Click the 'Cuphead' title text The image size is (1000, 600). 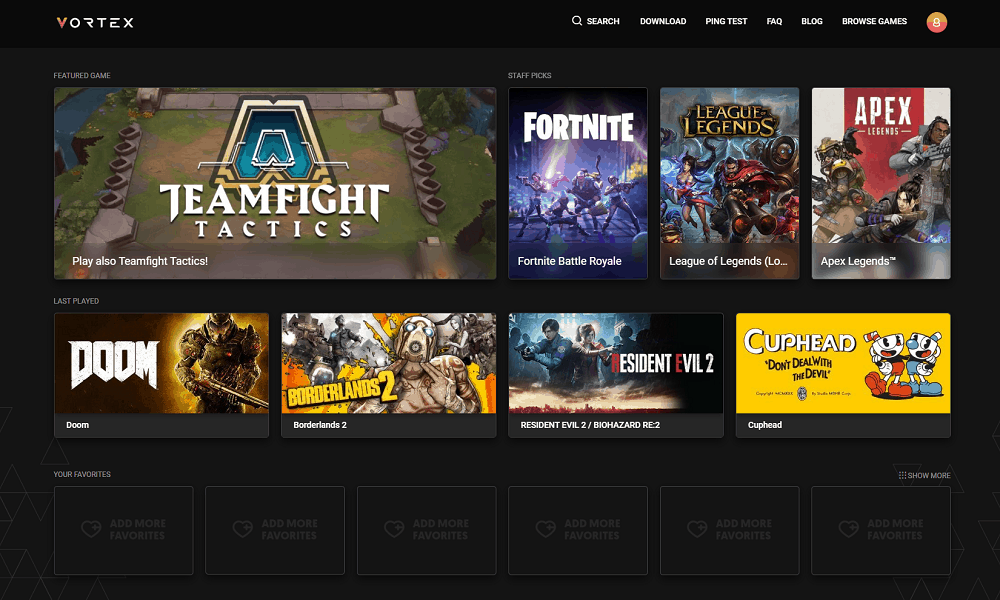tap(765, 425)
